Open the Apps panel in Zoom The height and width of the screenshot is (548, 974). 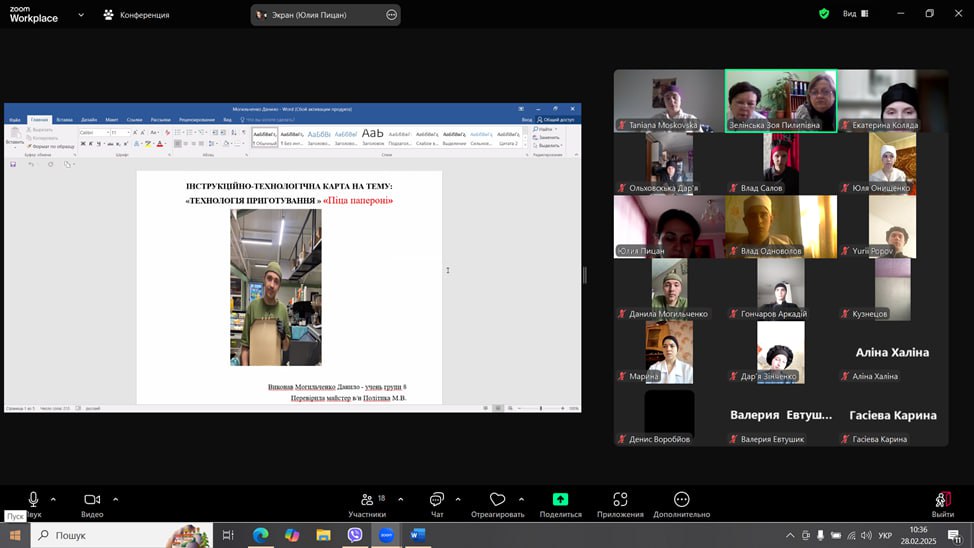pyautogui.click(x=620, y=500)
